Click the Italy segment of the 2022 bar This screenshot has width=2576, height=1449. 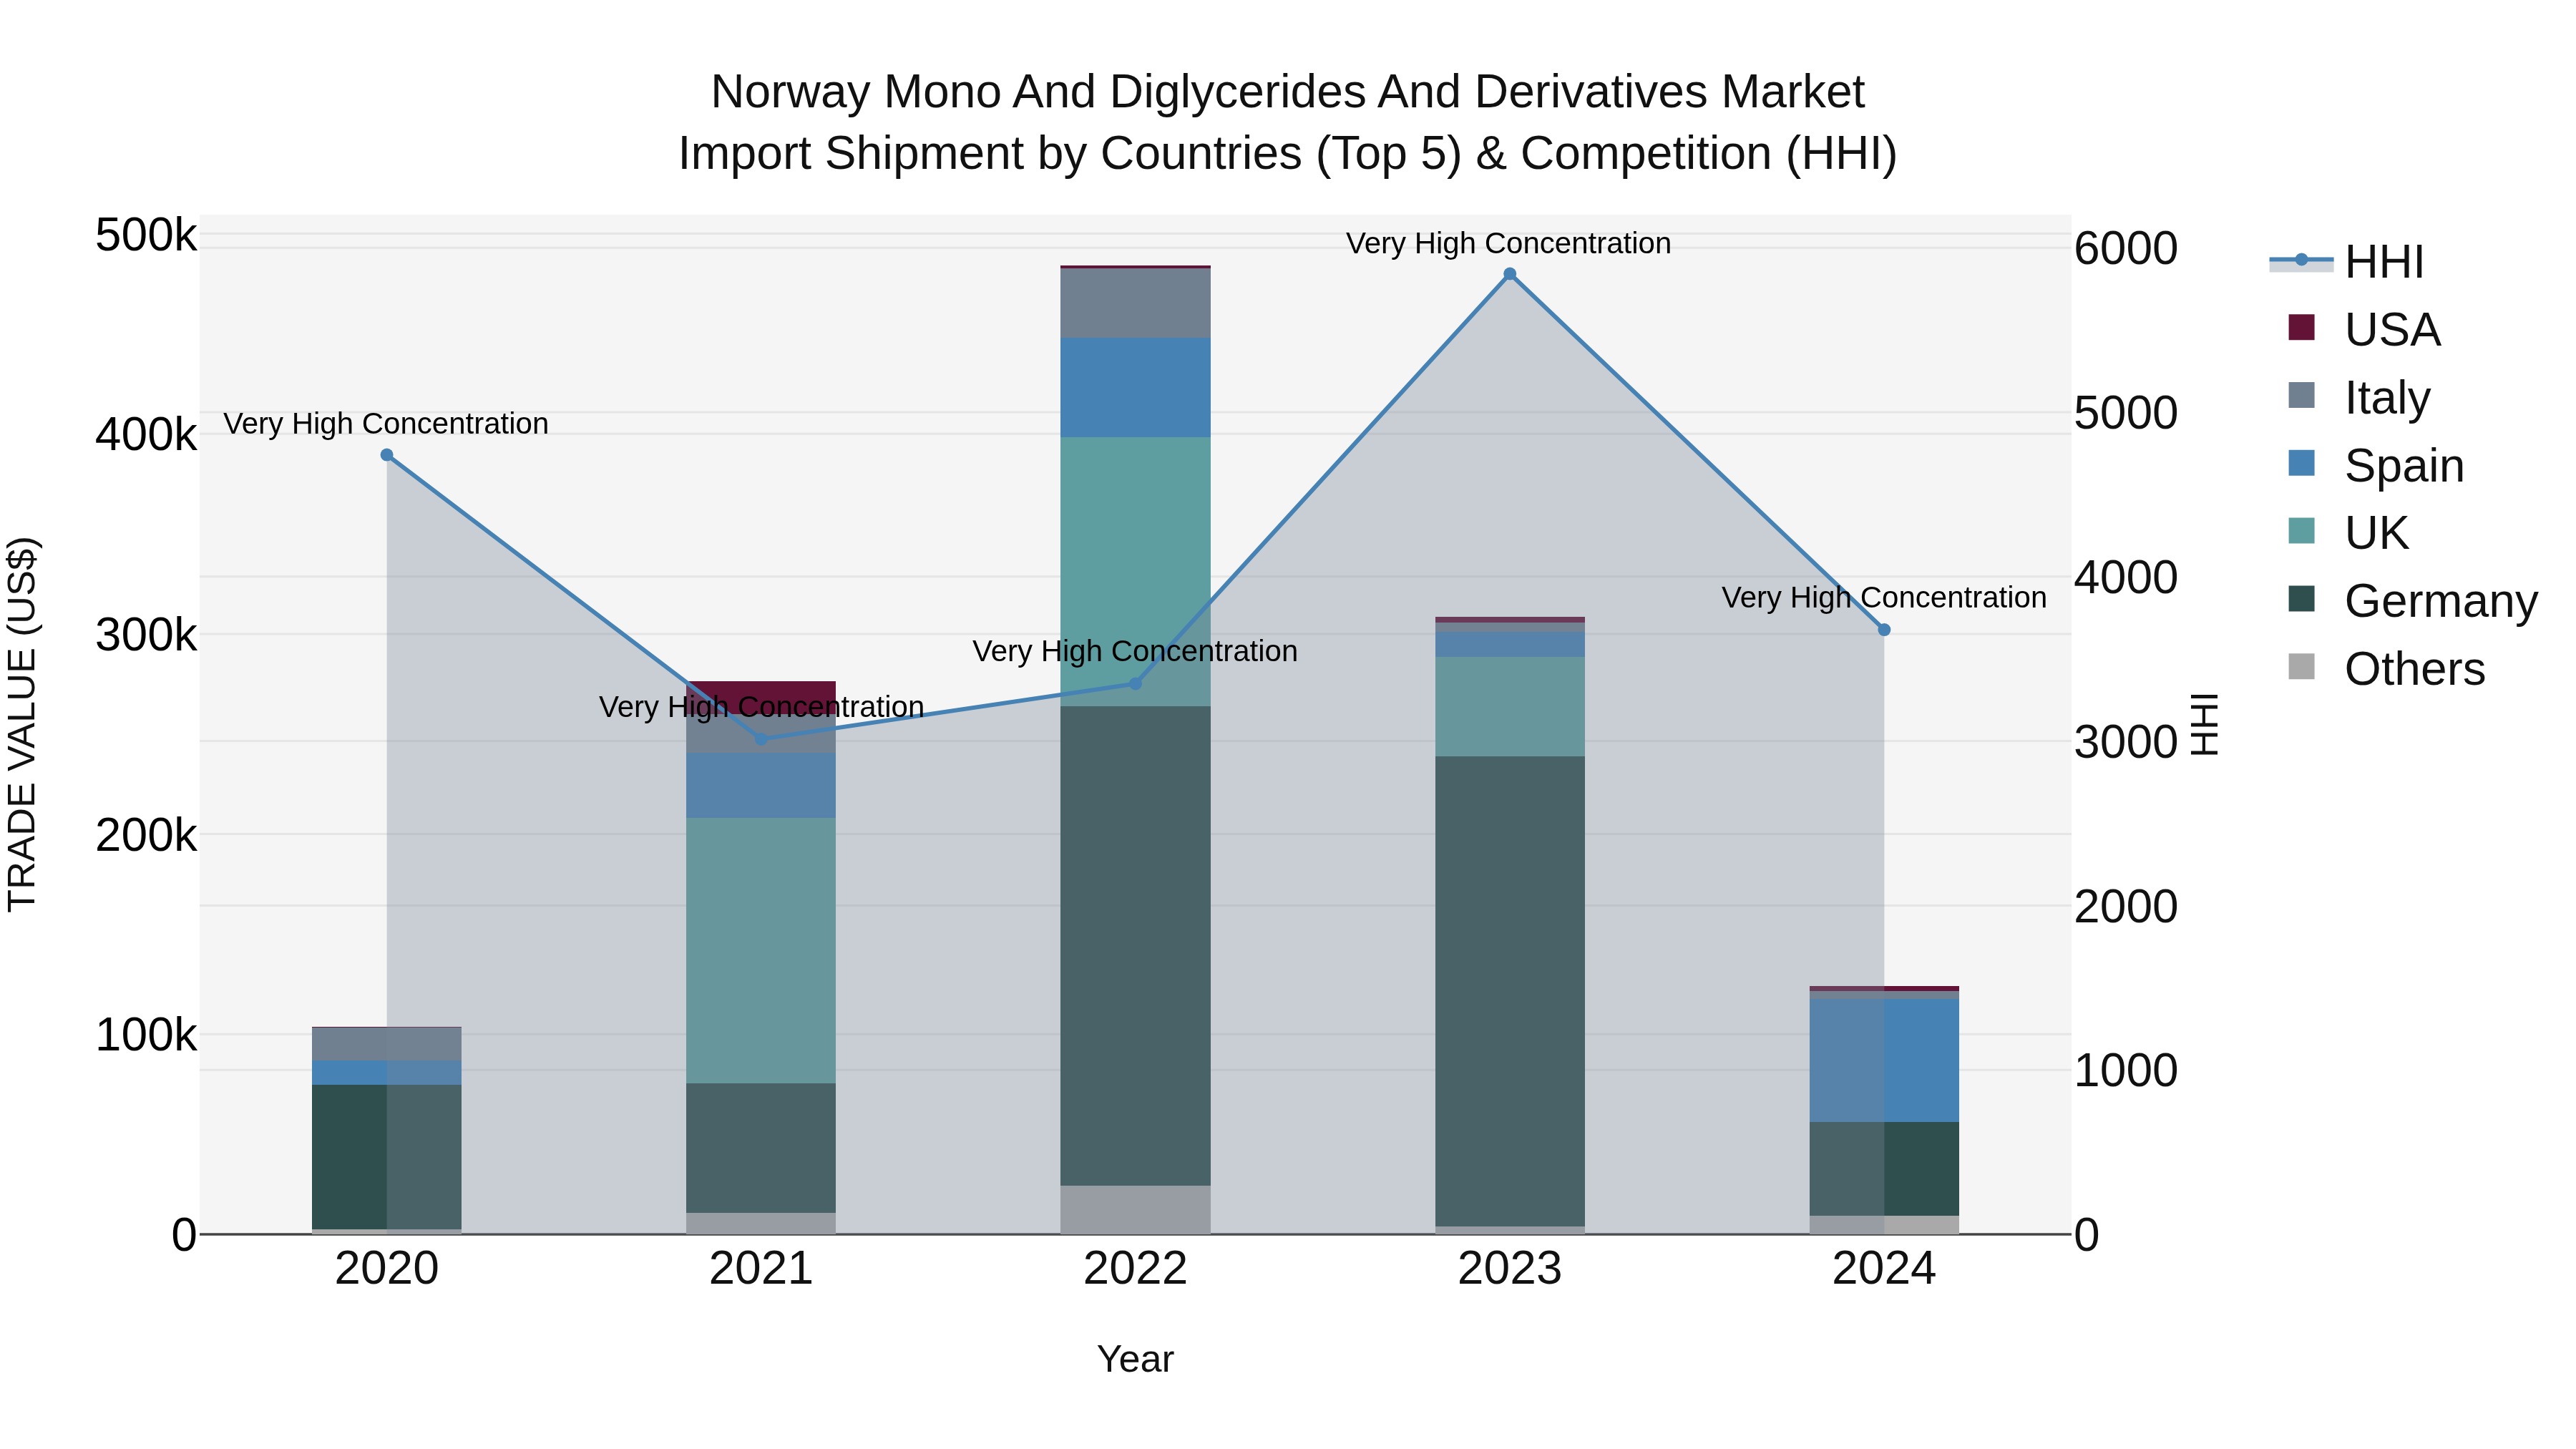[x=1135, y=303]
